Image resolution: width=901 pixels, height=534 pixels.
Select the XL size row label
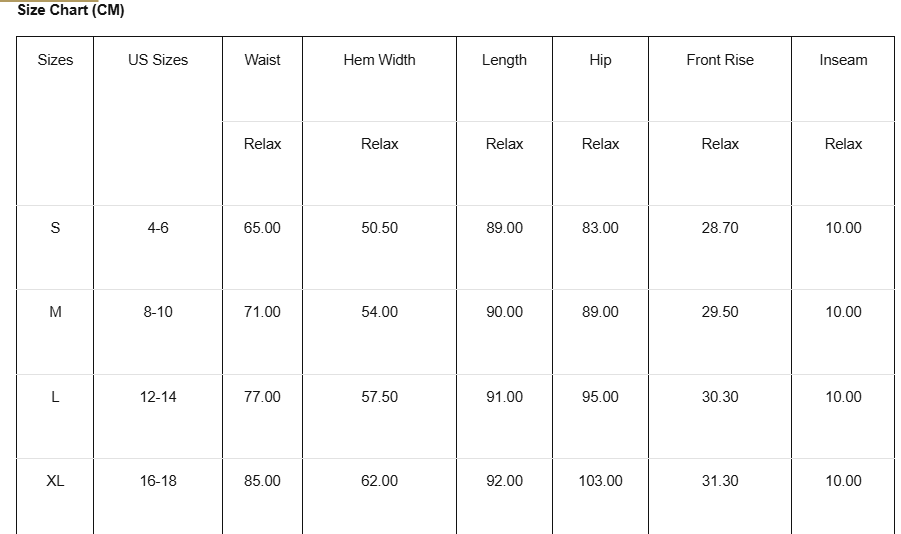pyautogui.click(x=55, y=481)
